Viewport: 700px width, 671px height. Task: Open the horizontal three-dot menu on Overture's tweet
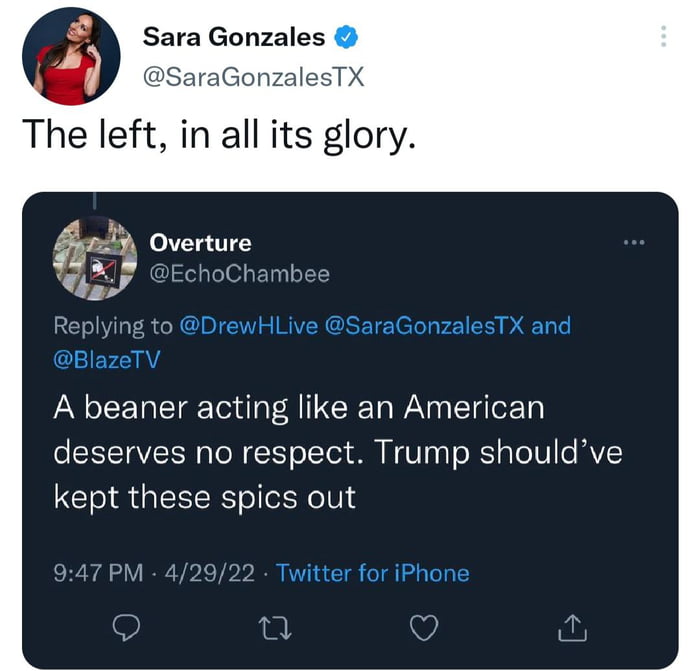[x=634, y=242]
